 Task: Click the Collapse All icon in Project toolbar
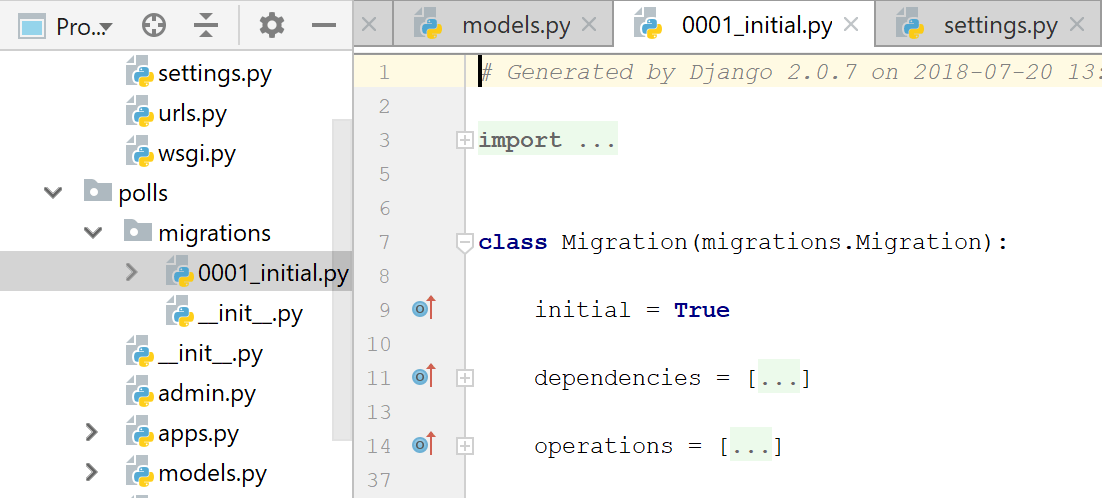tap(206, 26)
